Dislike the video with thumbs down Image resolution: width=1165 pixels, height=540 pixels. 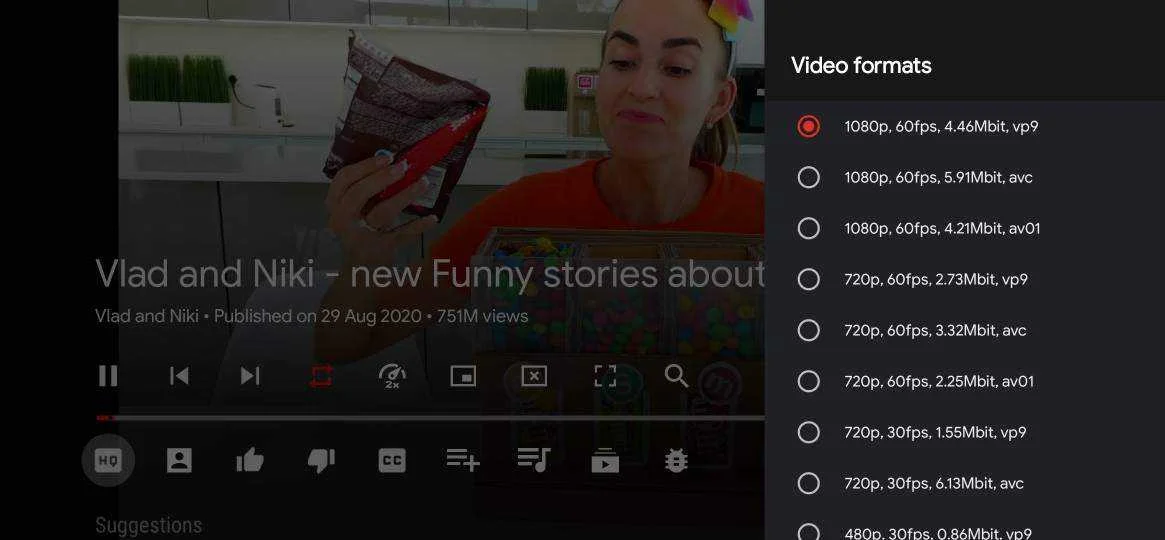pos(321,461)
